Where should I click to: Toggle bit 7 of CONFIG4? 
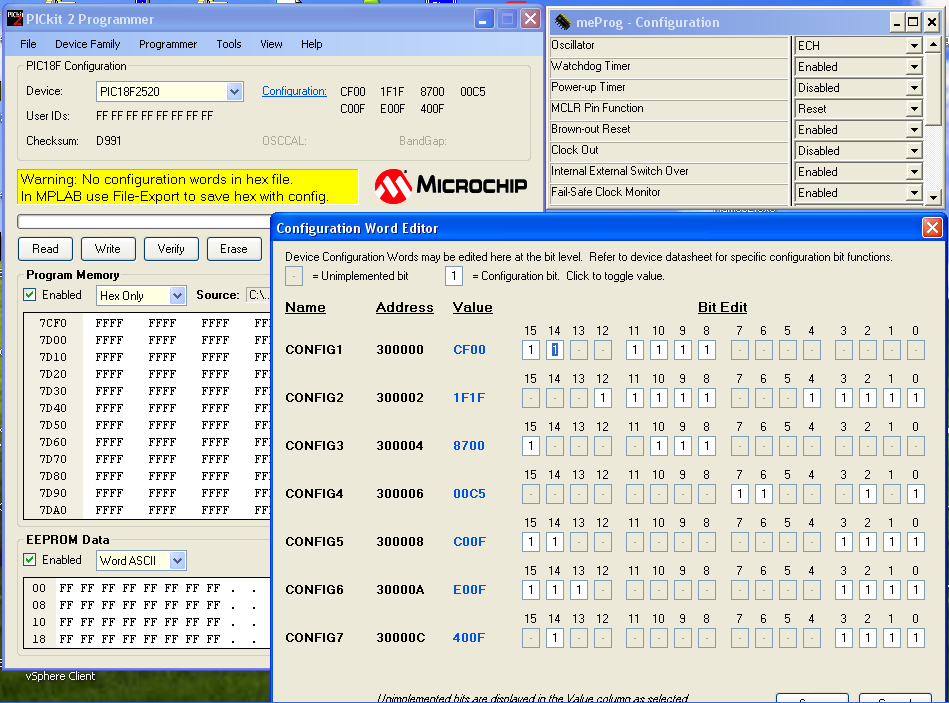click(x=740, y=493)
